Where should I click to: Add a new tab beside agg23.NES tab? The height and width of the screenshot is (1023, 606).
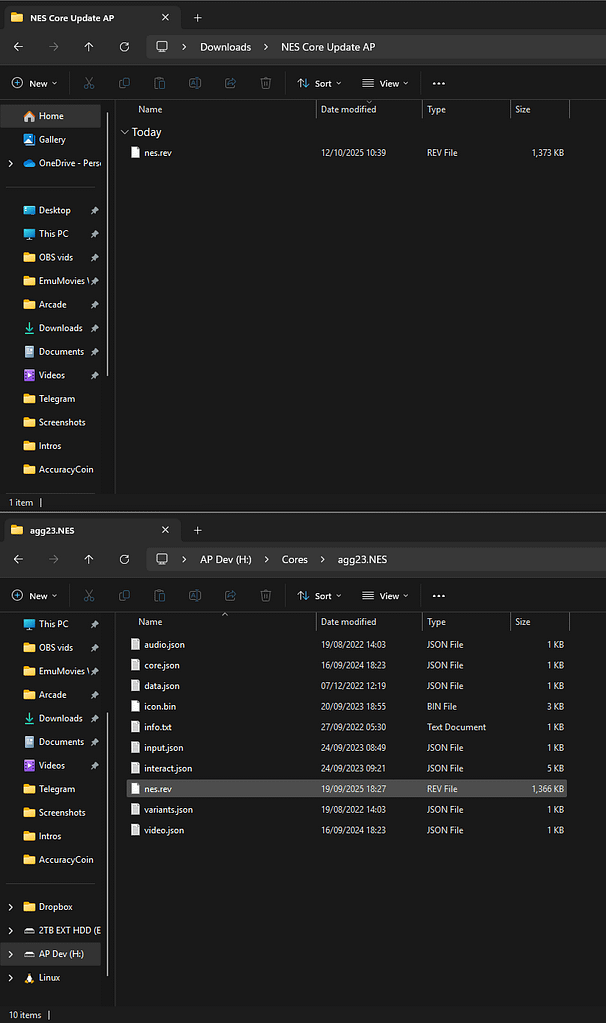point(197,530)
